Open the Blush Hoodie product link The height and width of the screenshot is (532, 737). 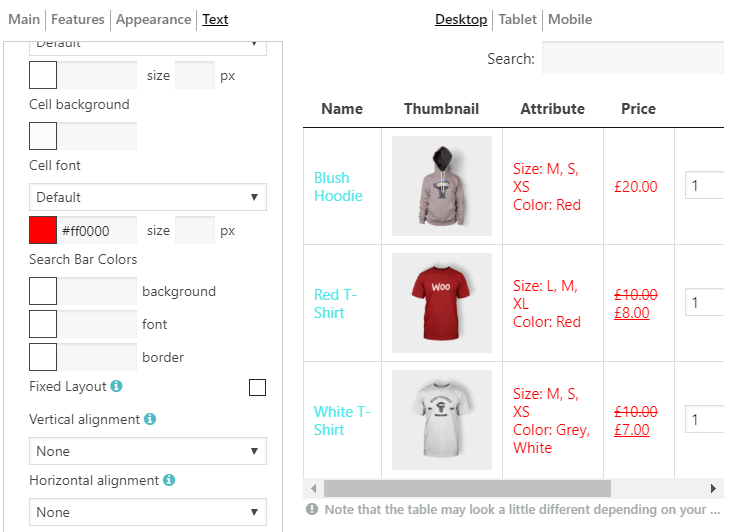coord(338,187)
